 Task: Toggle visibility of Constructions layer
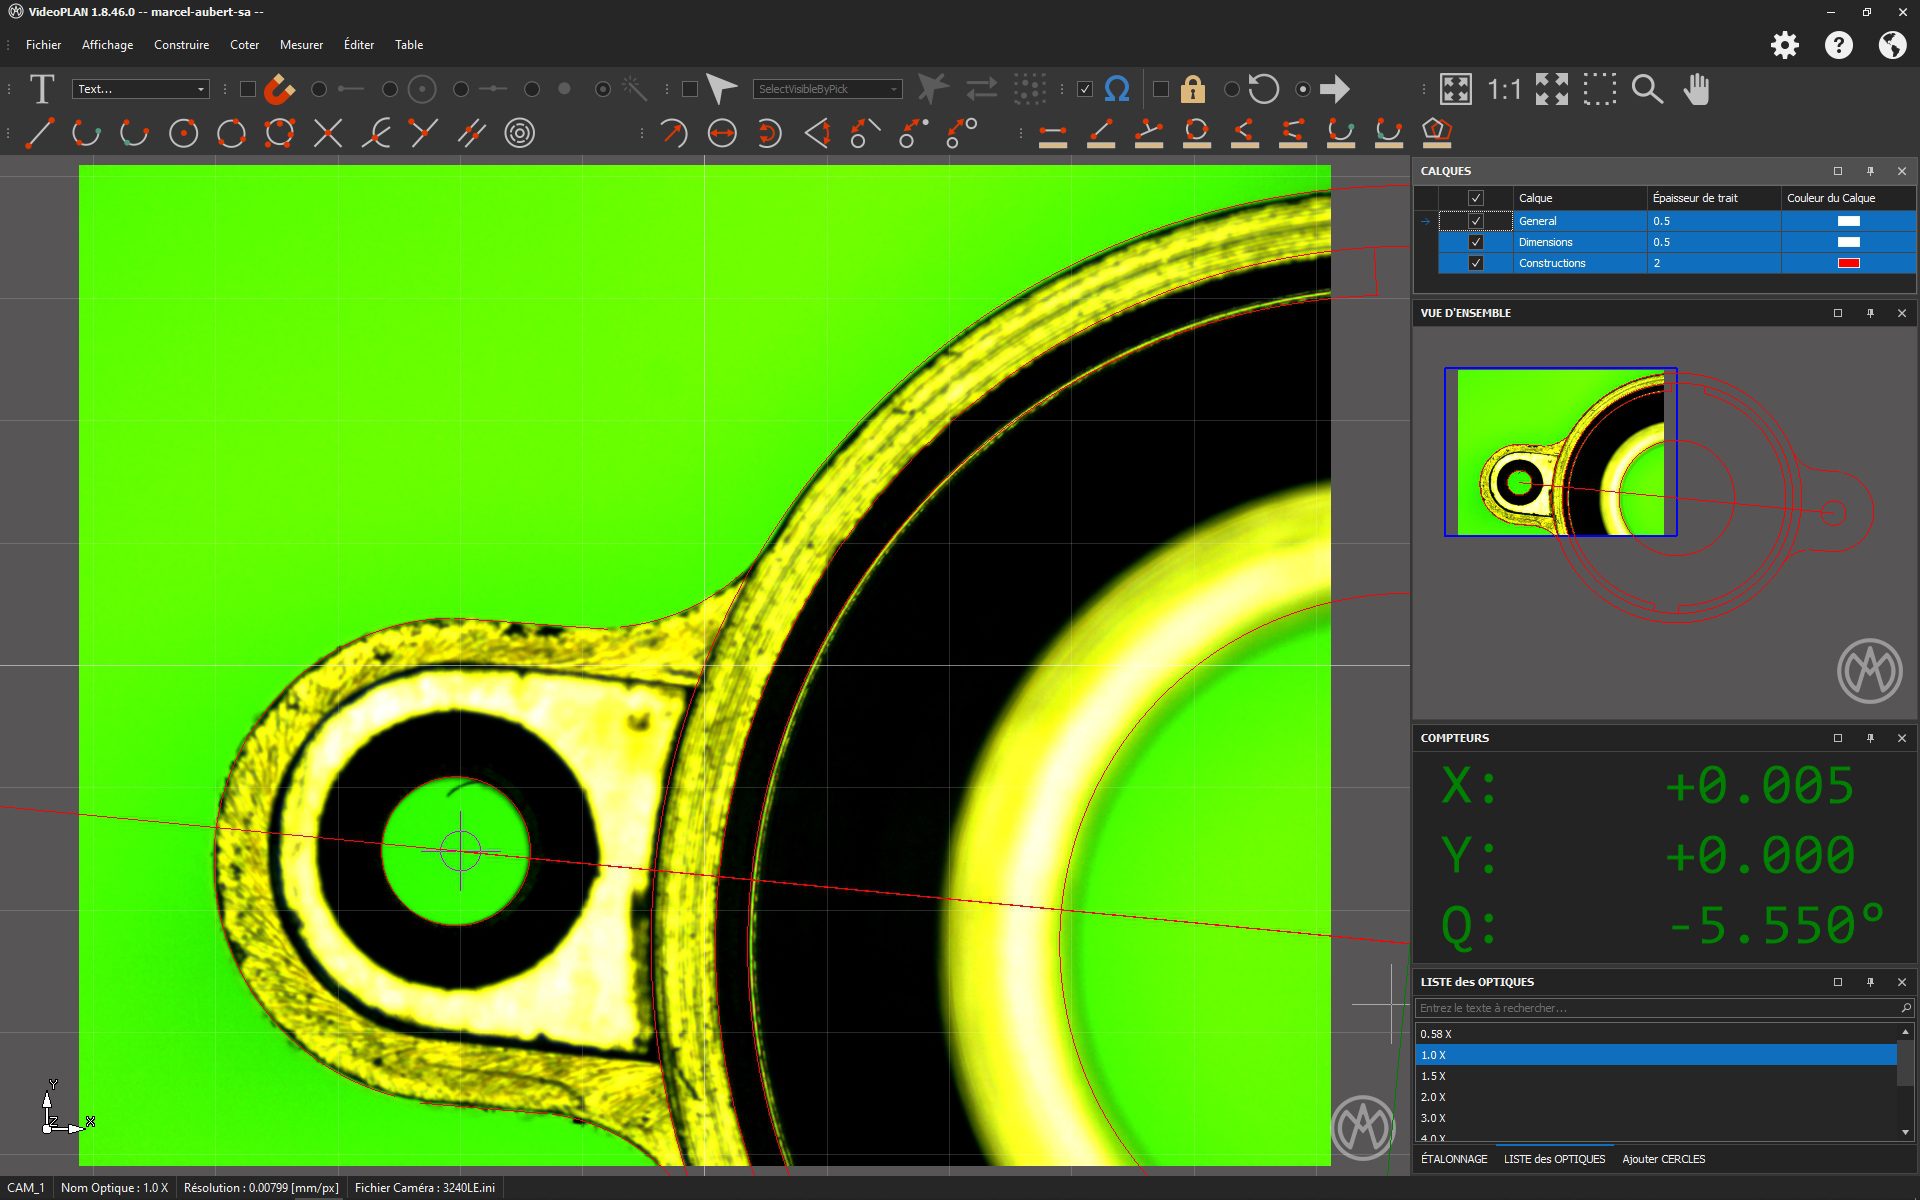pyautogui.click(x=1475, y=263)
